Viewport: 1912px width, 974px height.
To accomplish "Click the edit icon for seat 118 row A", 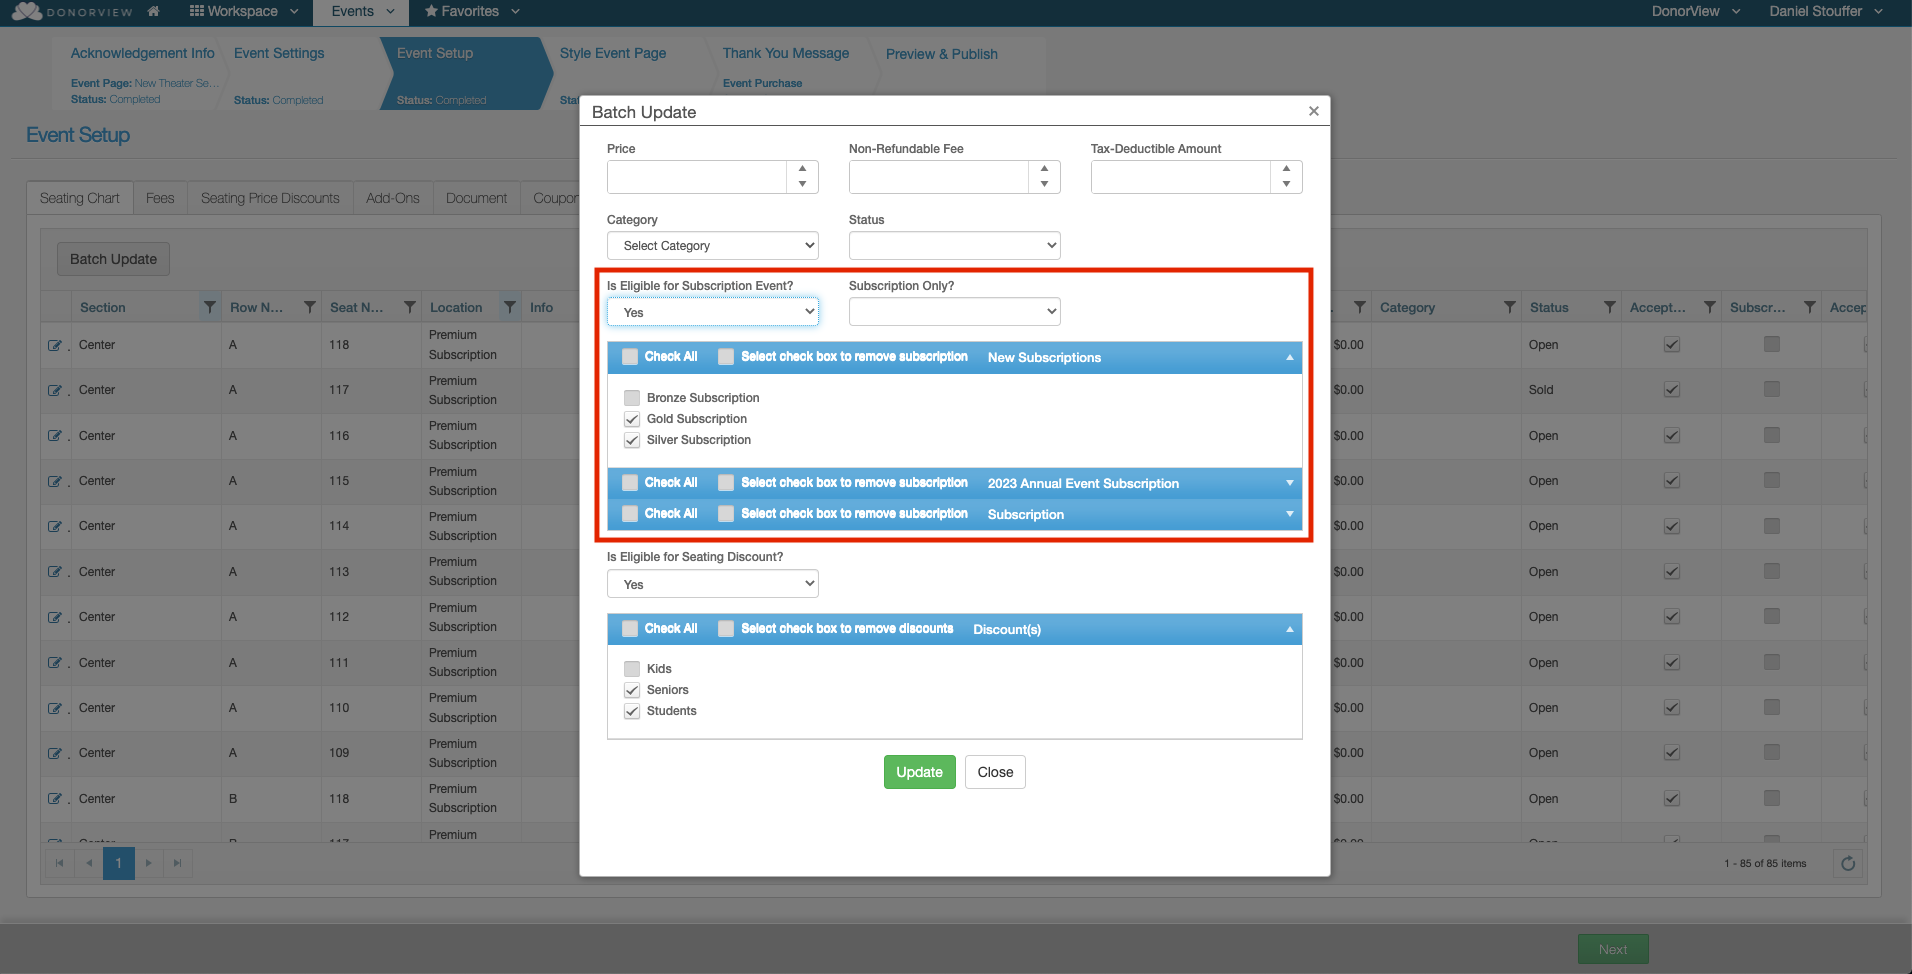I will click(54, 345).
